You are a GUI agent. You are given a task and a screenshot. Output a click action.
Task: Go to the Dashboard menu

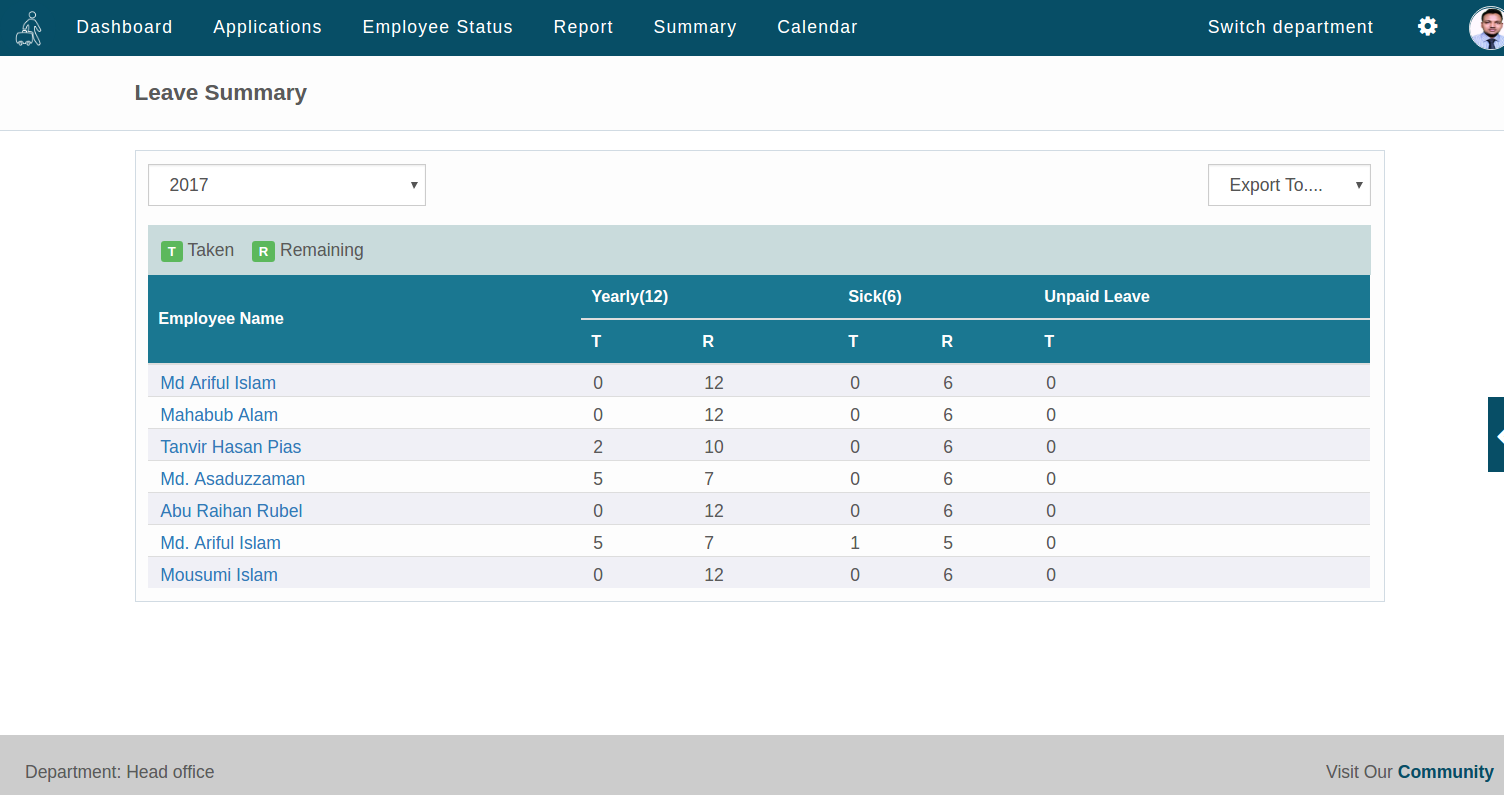click(x=124, y=27)
